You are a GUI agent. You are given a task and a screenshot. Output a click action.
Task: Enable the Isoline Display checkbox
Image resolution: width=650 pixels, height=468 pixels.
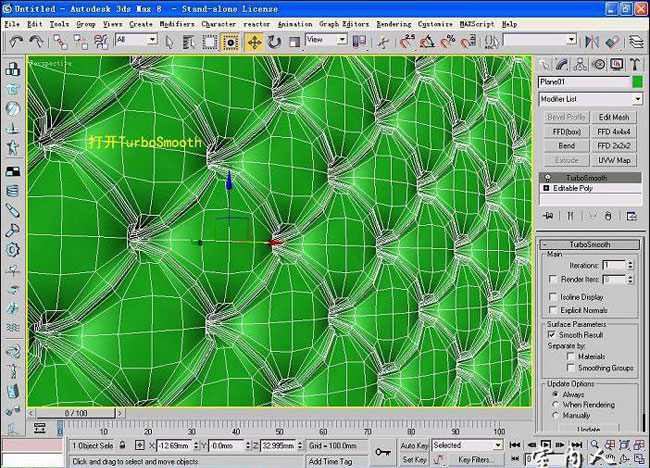click(553, 297)
